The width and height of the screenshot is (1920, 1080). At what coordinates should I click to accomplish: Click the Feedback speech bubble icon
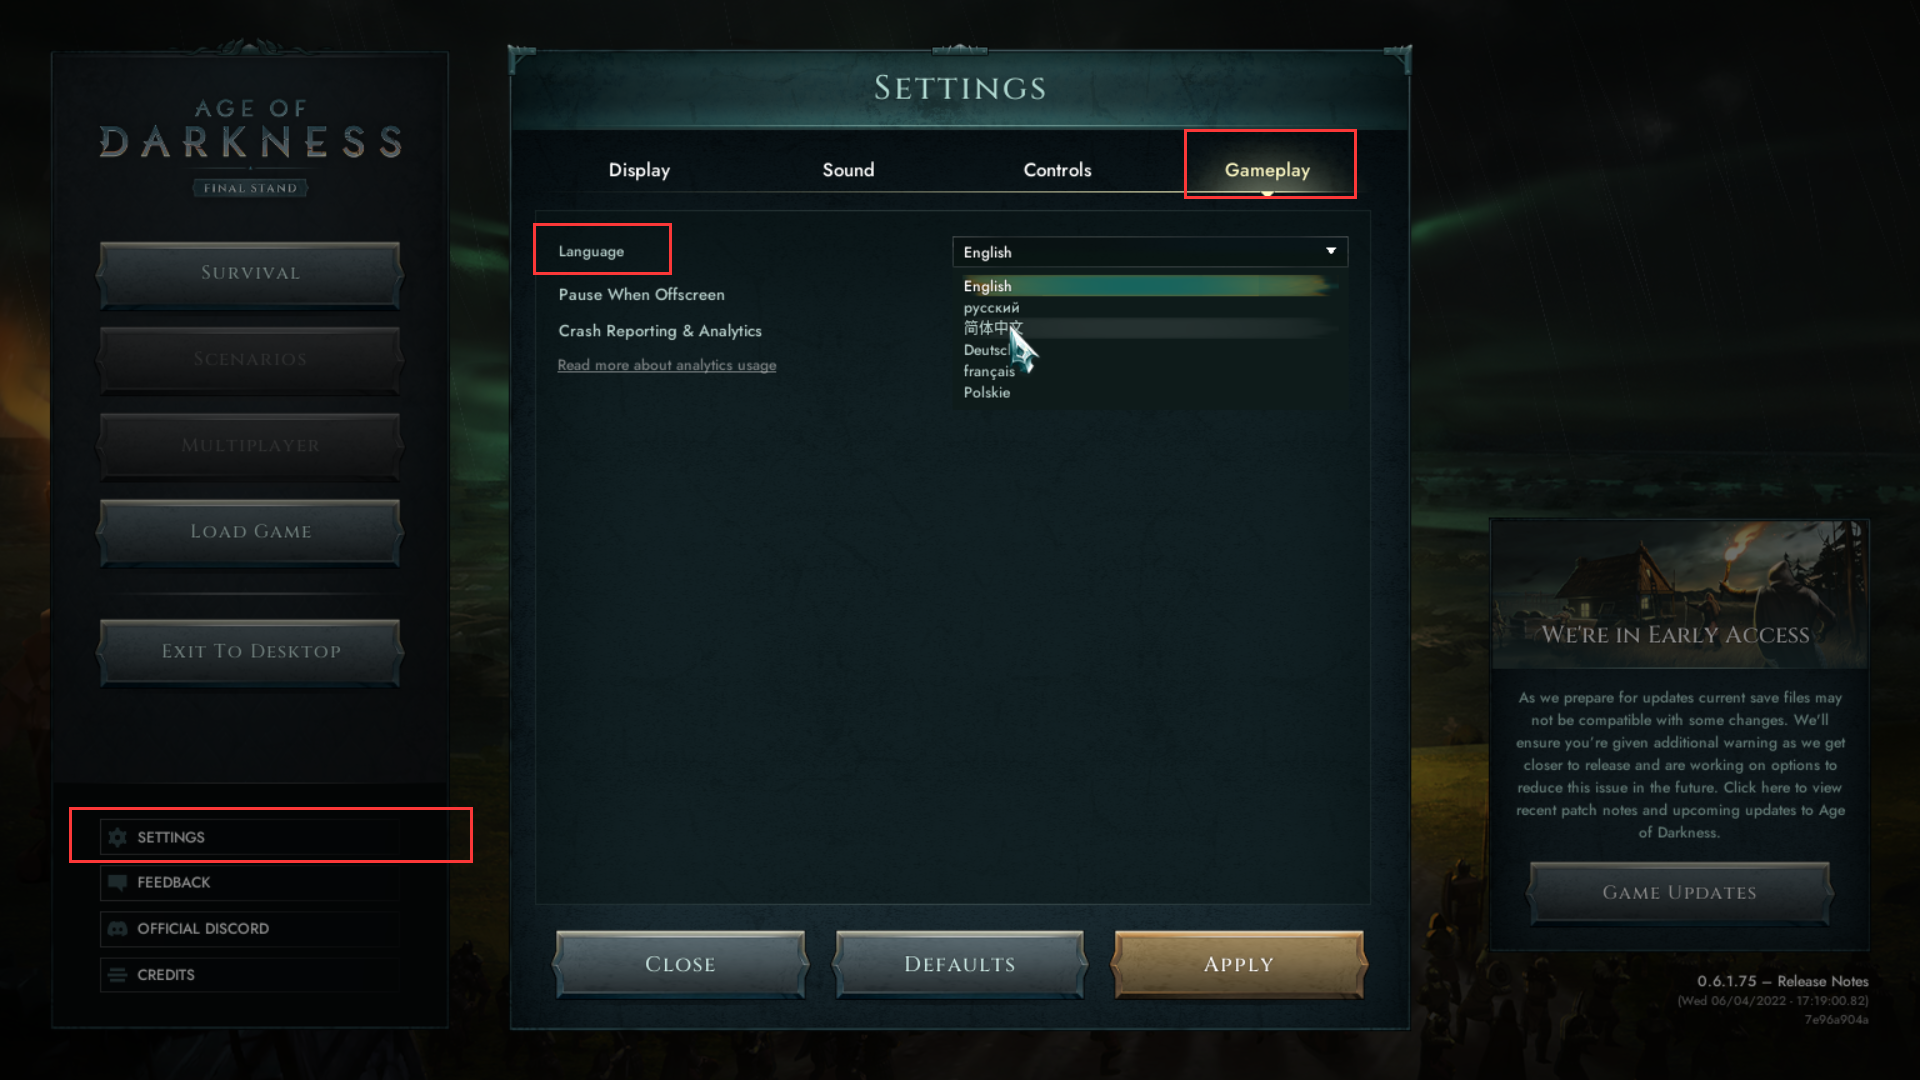118,882
